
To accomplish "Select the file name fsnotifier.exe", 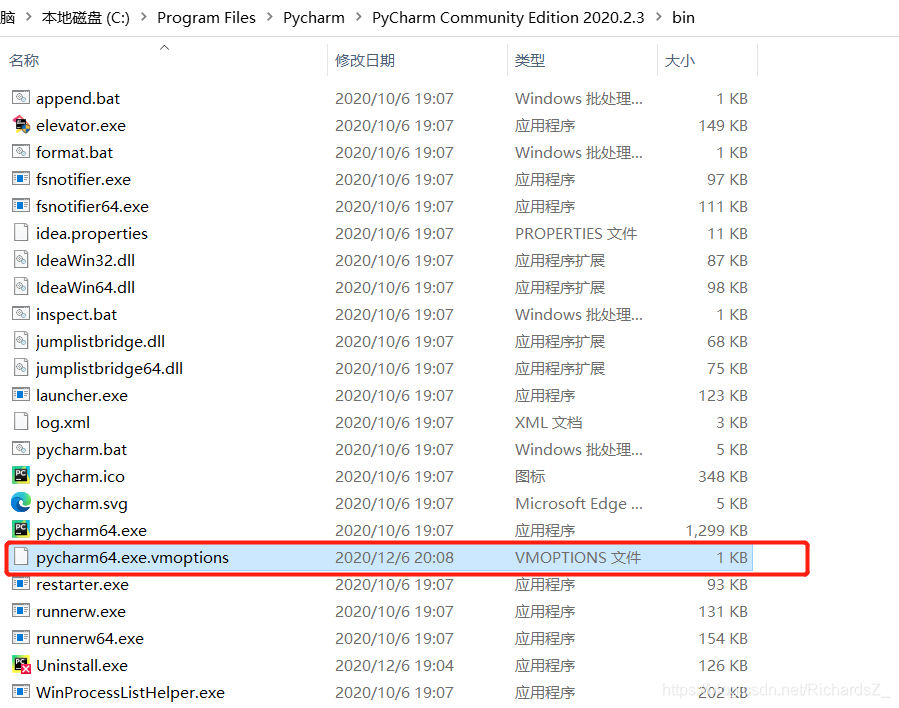I will click(83, 179).
